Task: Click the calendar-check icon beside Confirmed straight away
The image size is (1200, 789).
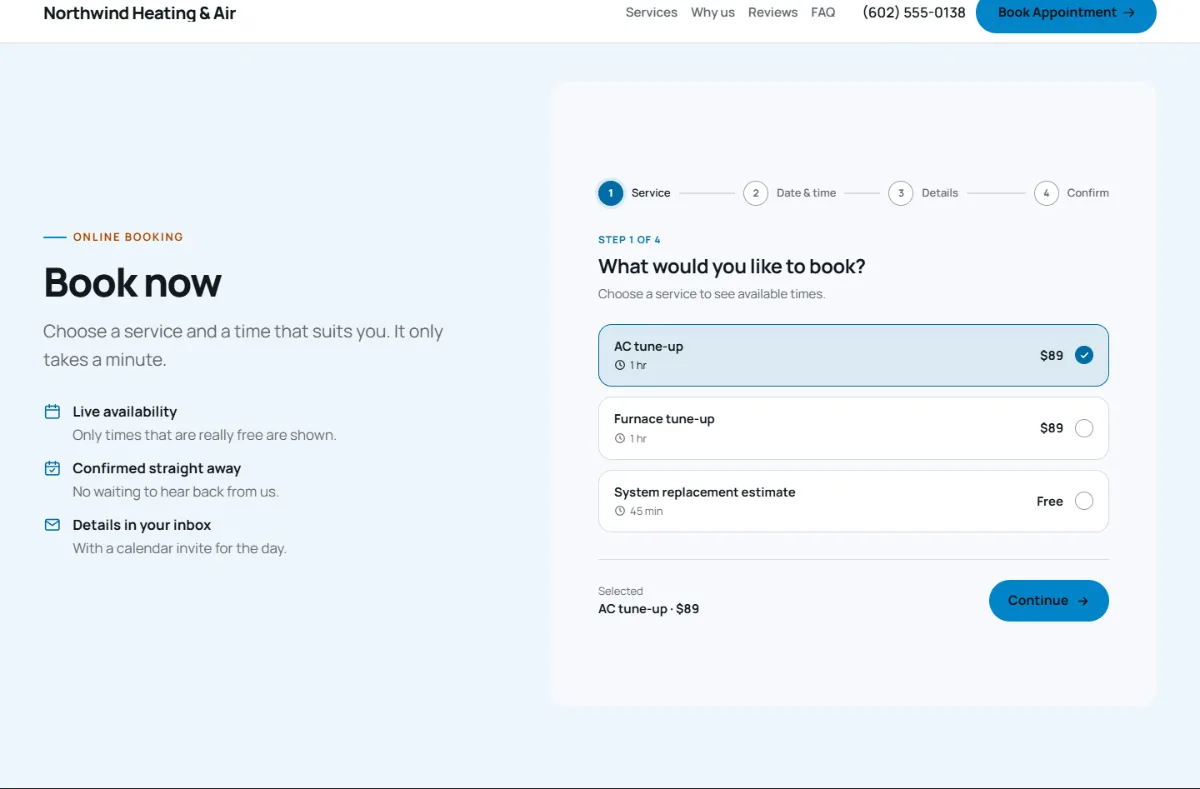Action: (52, 468)
